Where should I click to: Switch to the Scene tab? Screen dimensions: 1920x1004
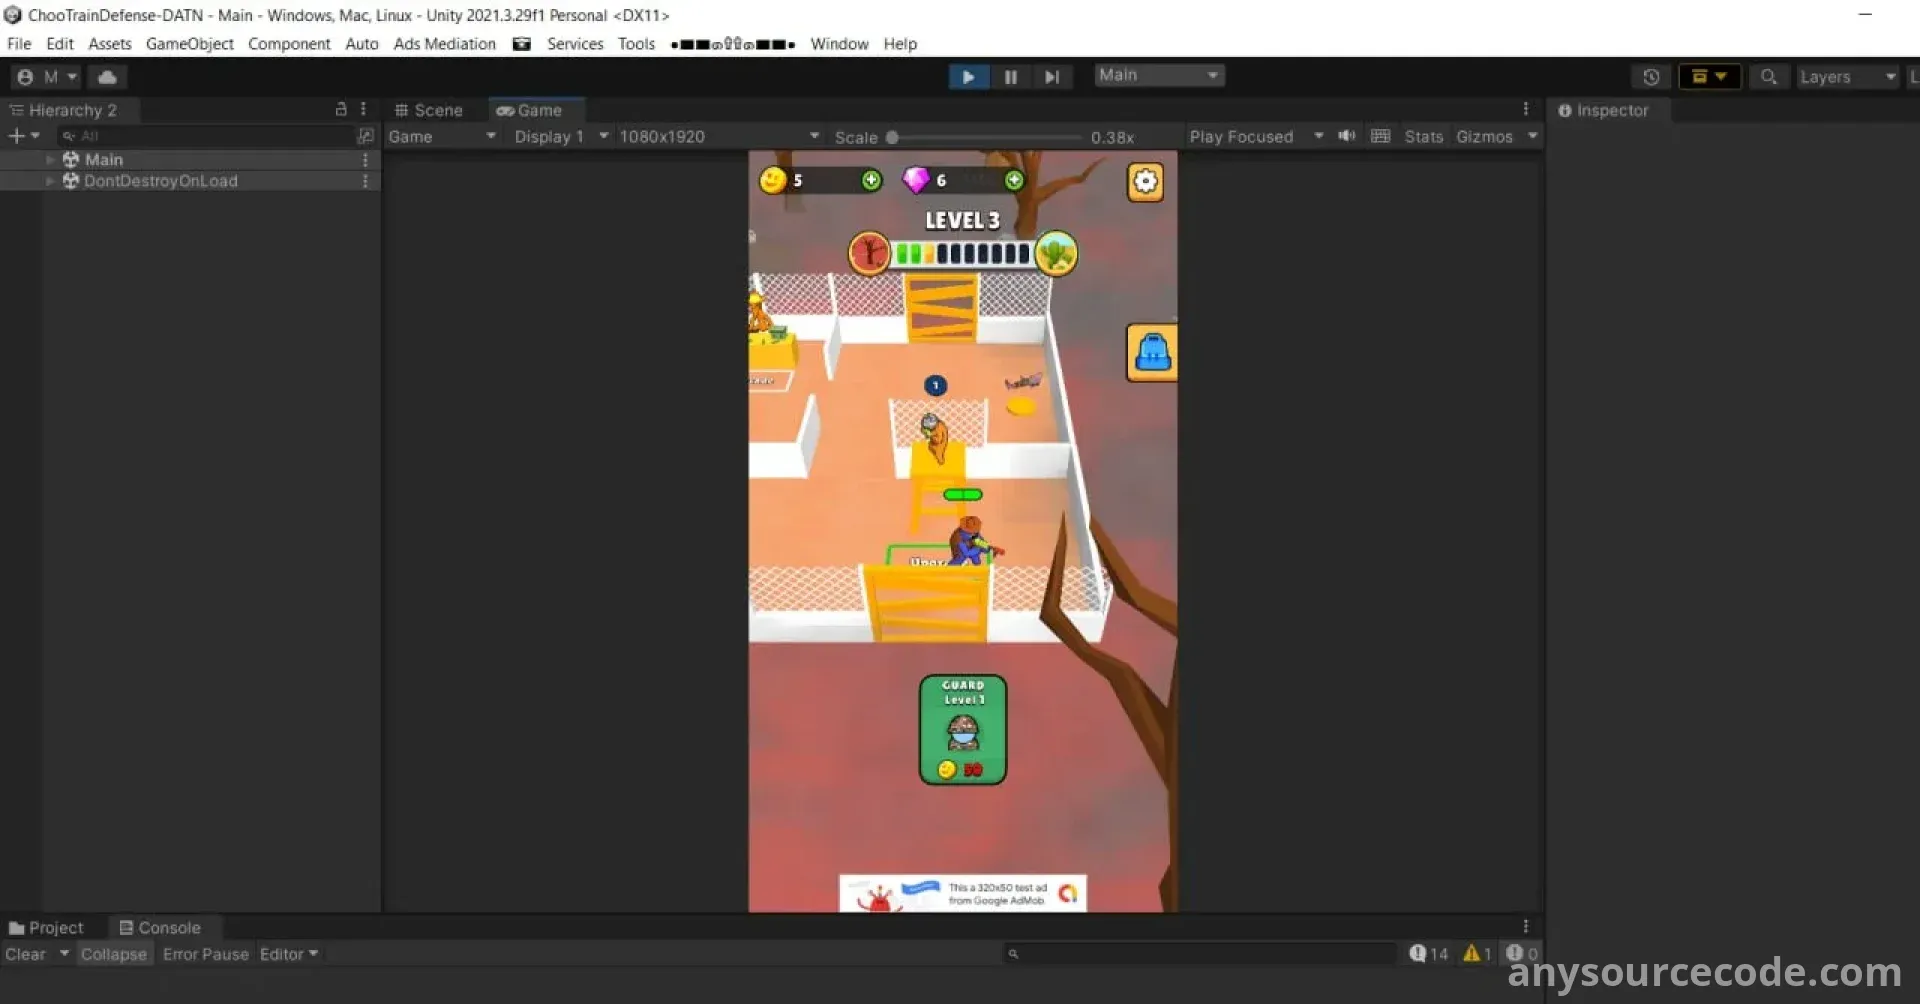coord(430,110)
